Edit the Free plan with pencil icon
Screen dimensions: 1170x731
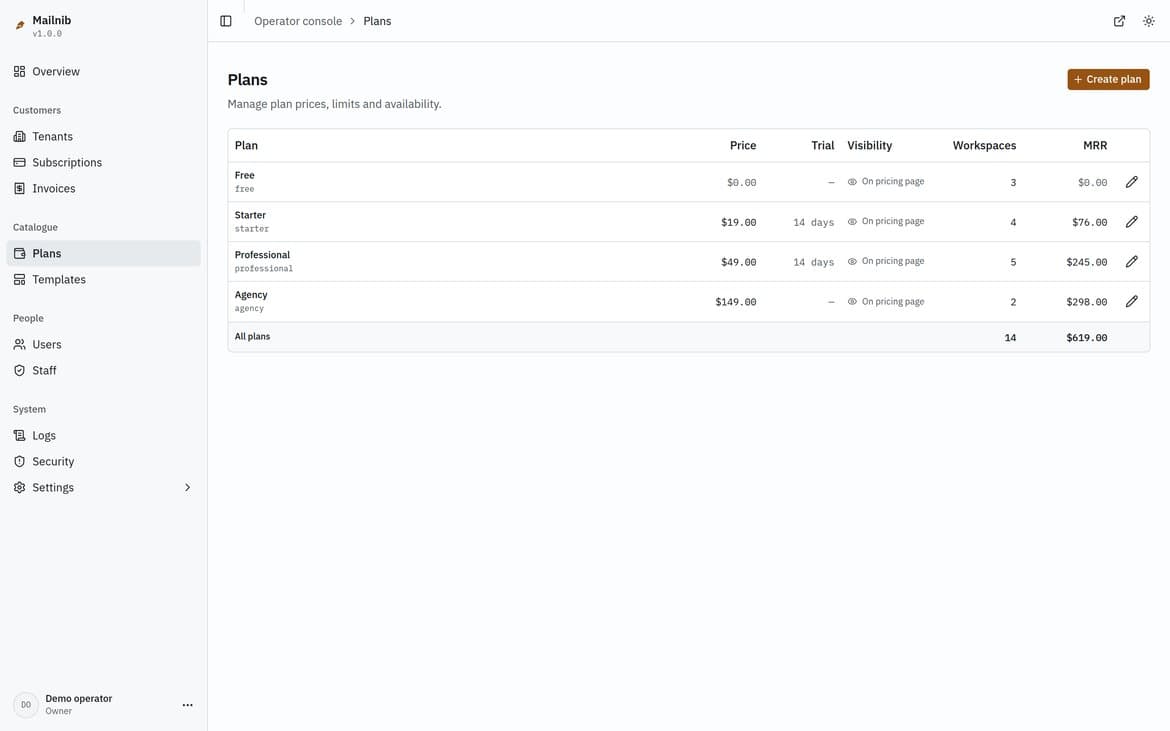(1132, 182)
